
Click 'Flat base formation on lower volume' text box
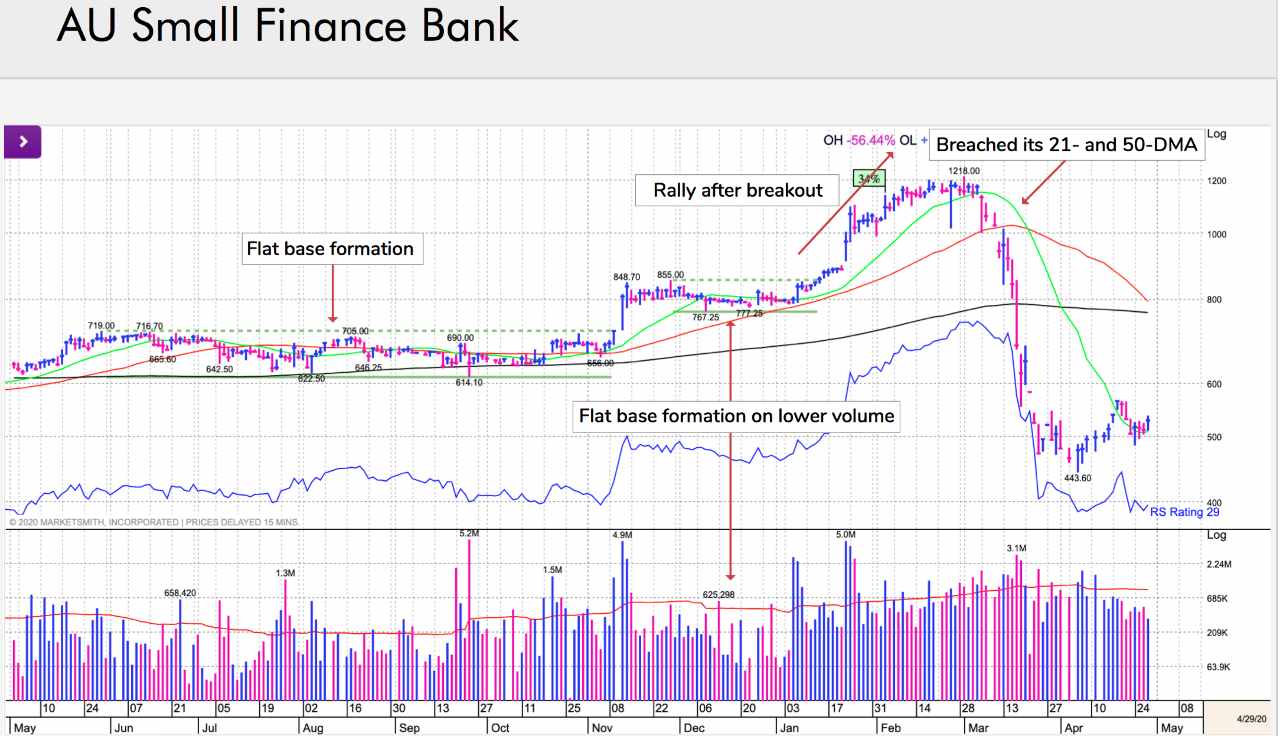point(737,415)
